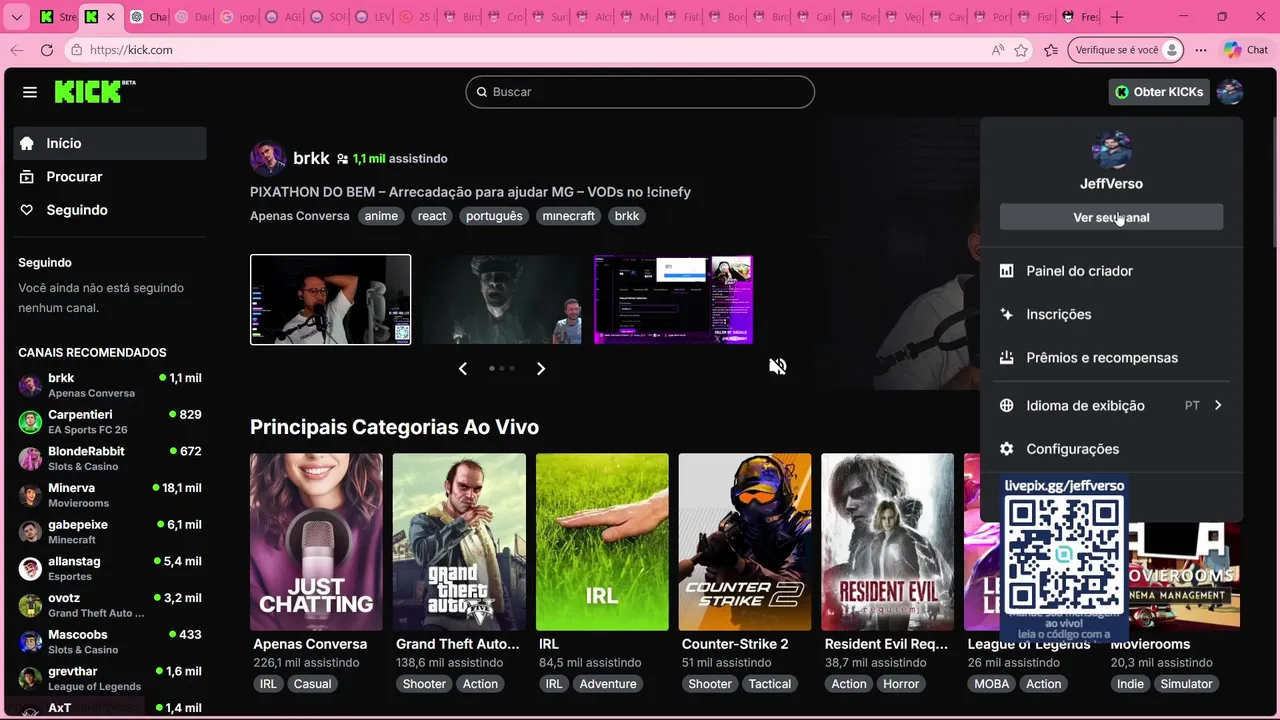Click the brkk streamer name

[311, 158]
